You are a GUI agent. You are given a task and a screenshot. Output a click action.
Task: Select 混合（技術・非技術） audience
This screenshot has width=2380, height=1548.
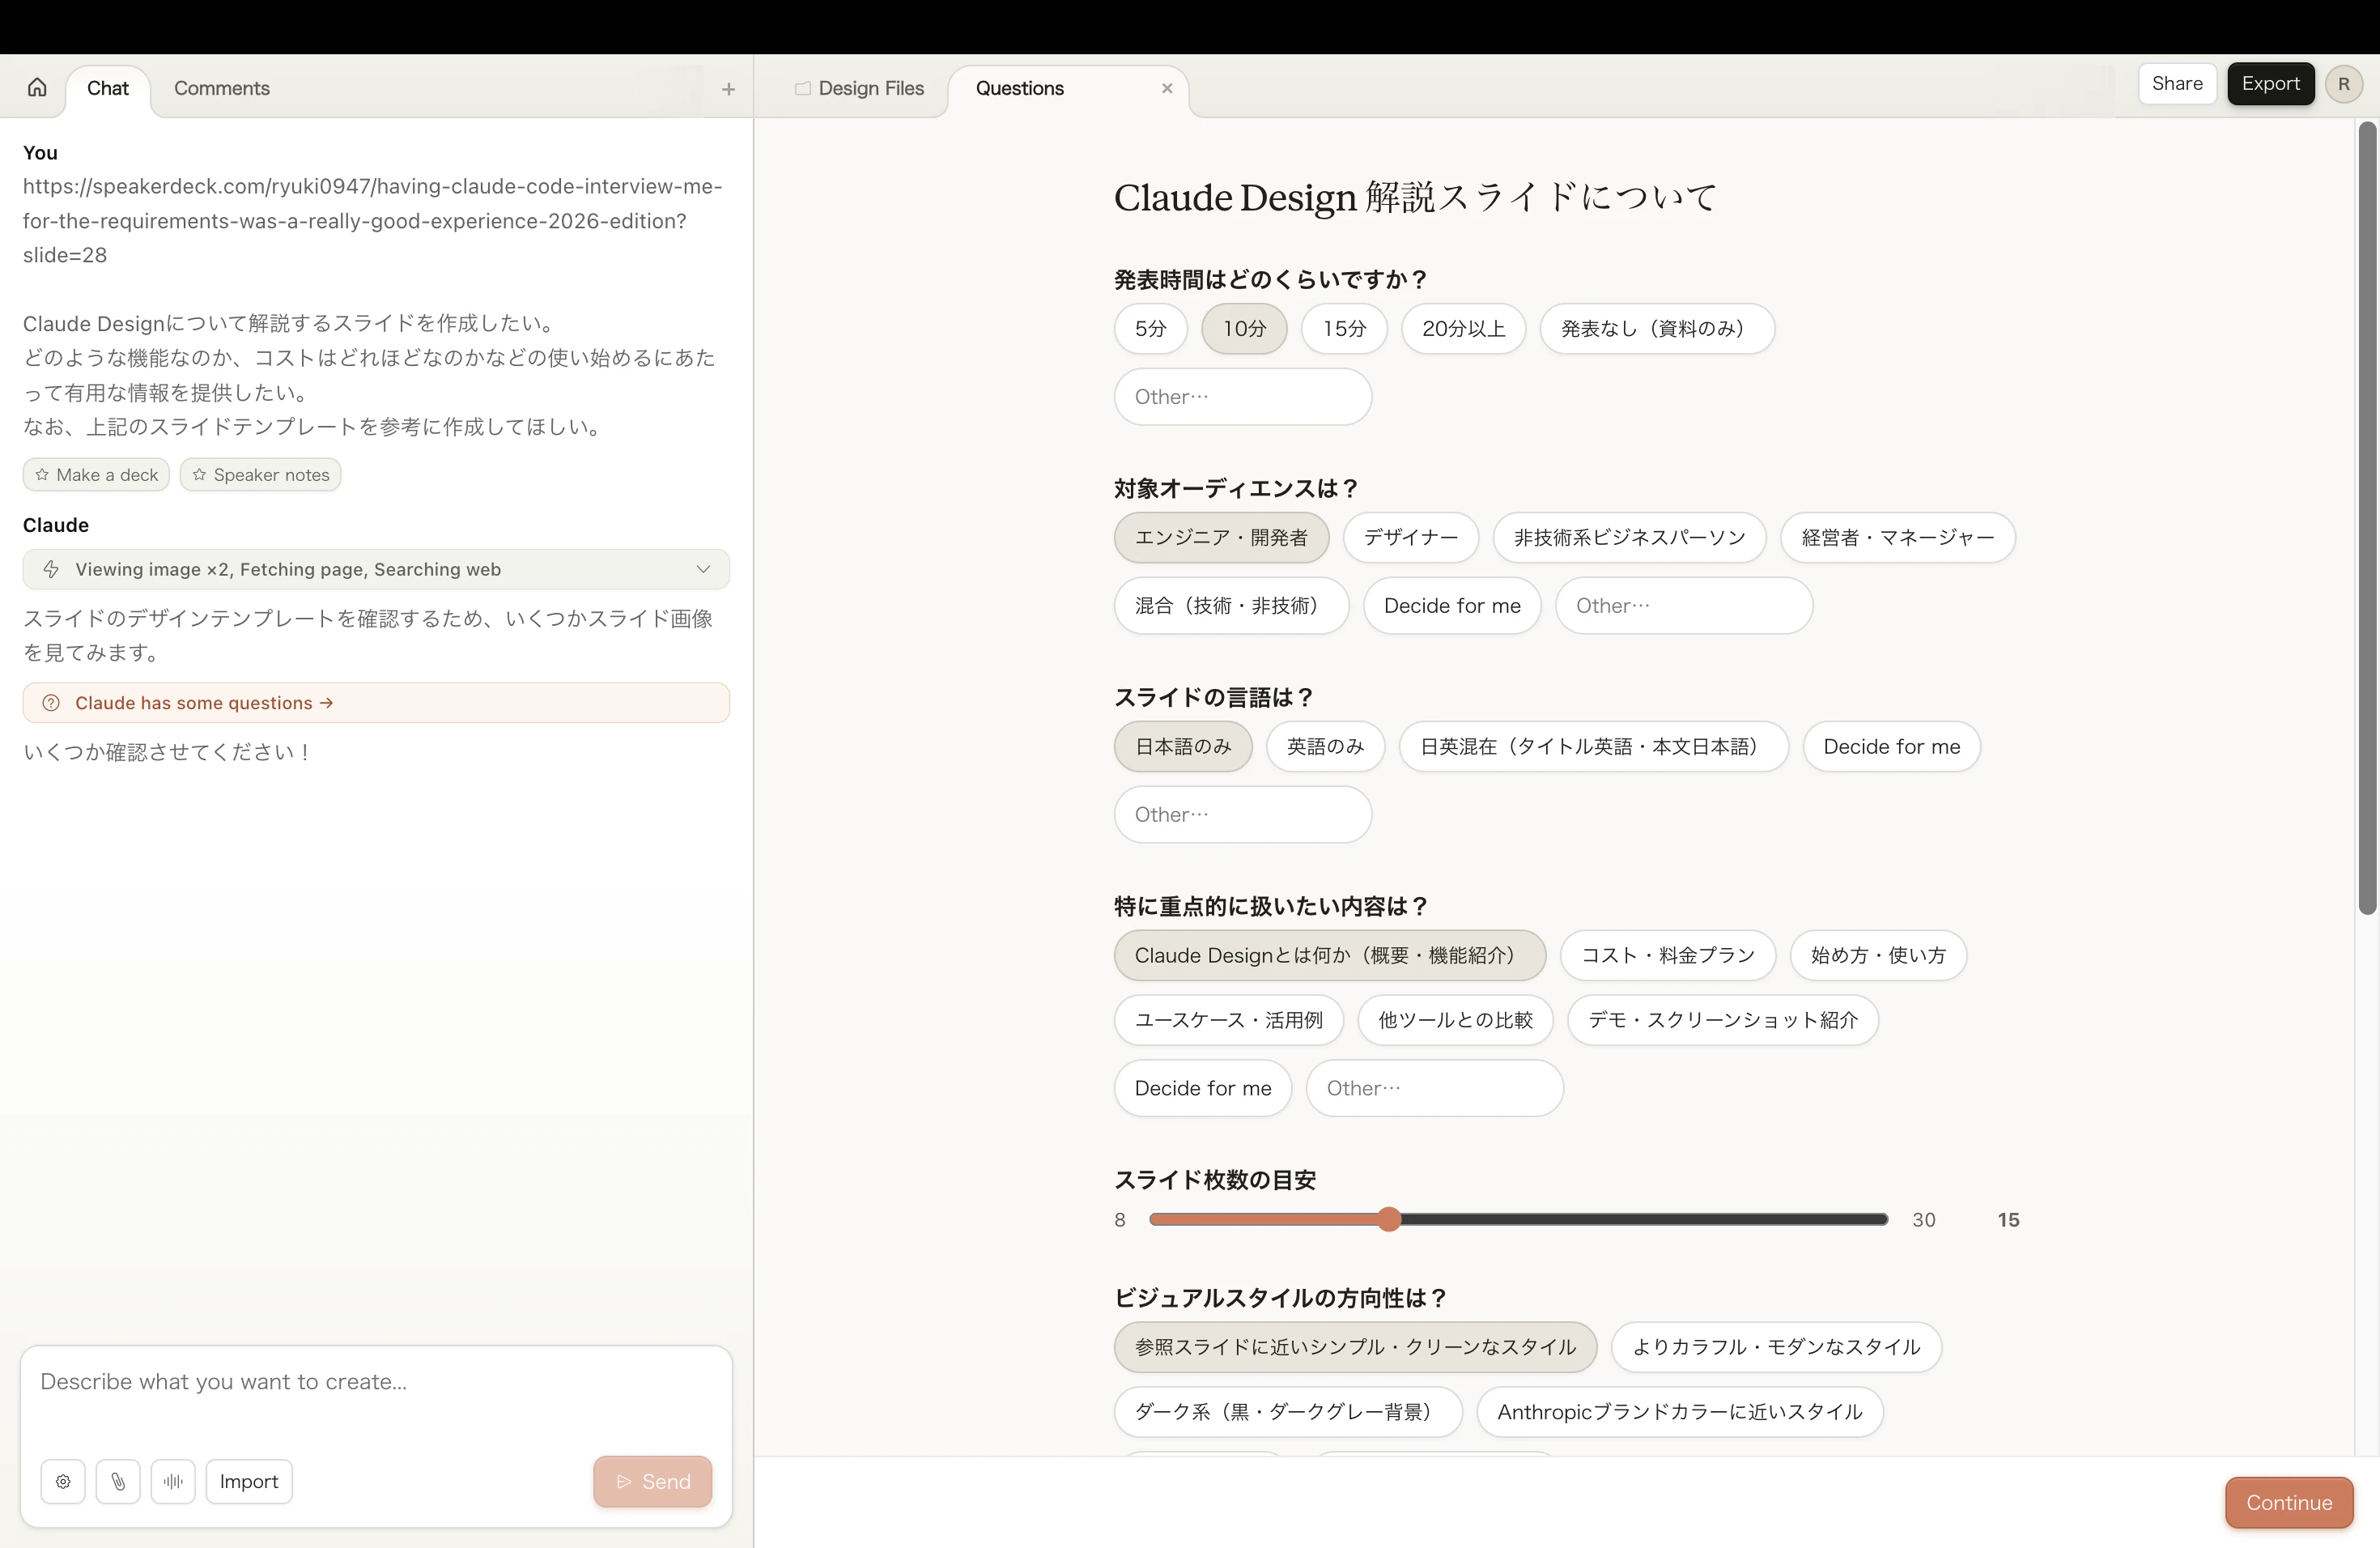coord(1231,605)
